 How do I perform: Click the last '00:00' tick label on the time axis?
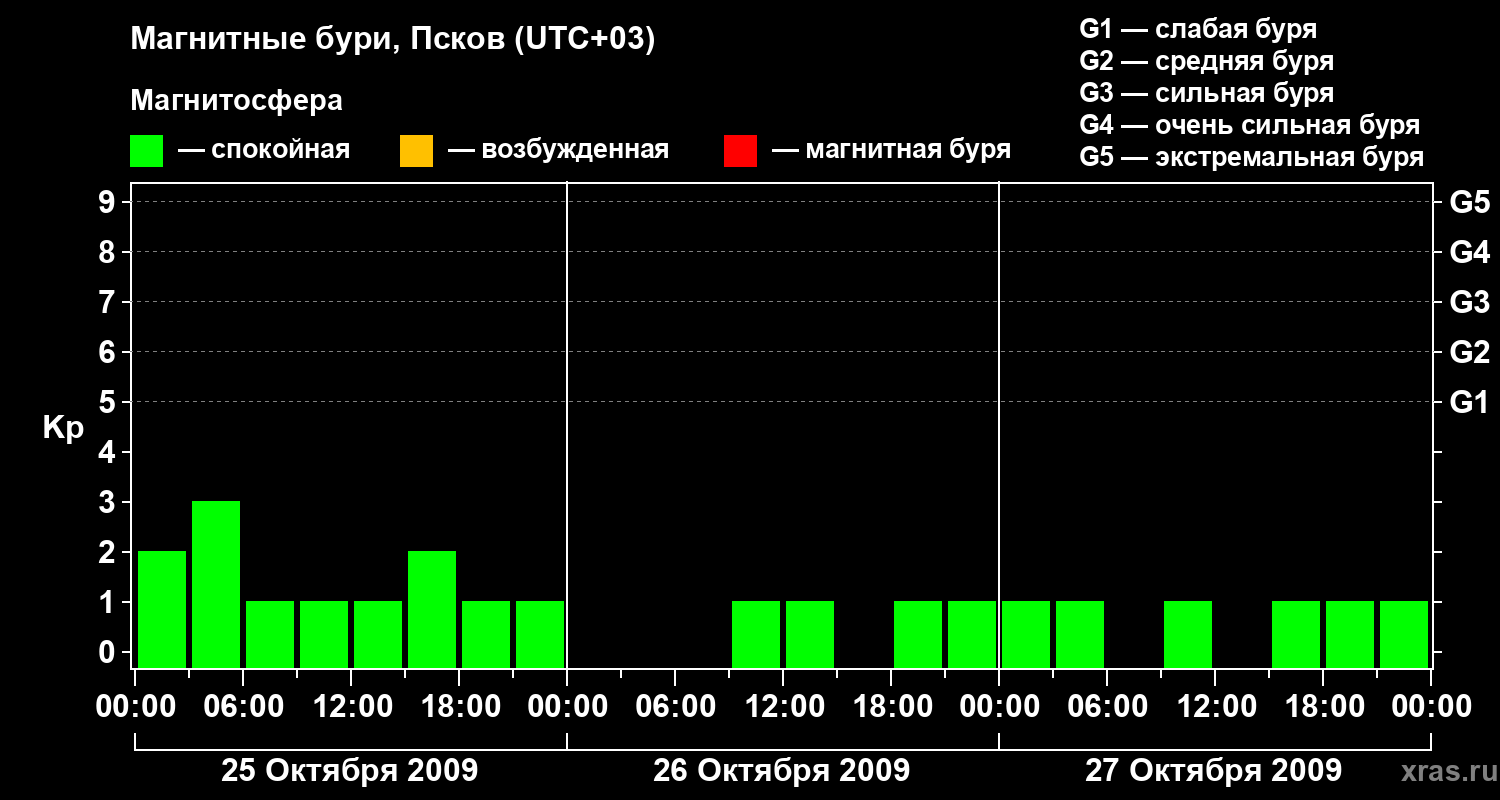[1431, 707]
